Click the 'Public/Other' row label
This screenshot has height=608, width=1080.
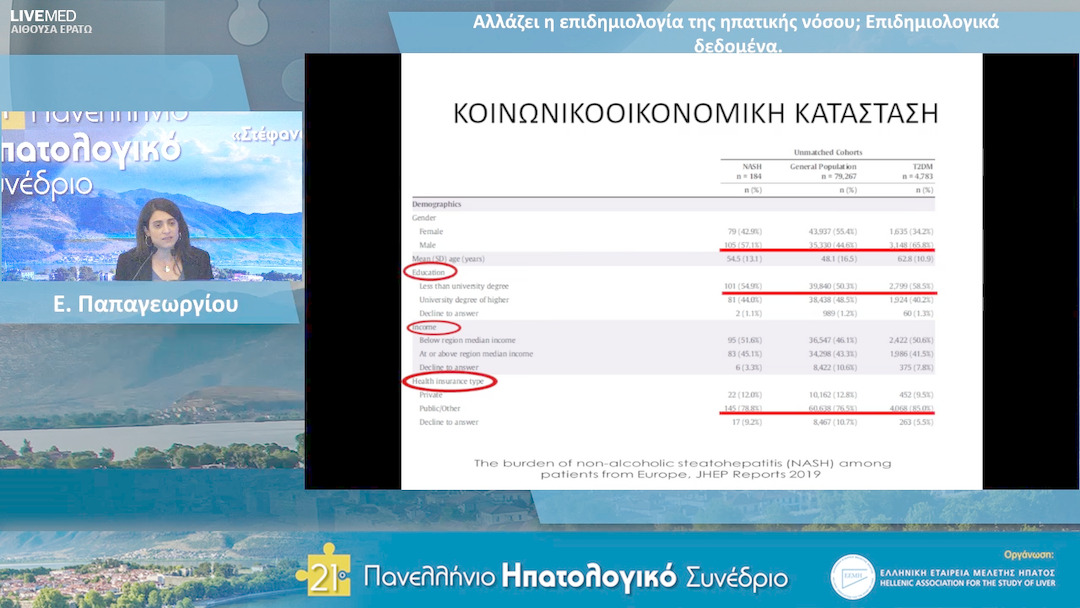(439, 408)
